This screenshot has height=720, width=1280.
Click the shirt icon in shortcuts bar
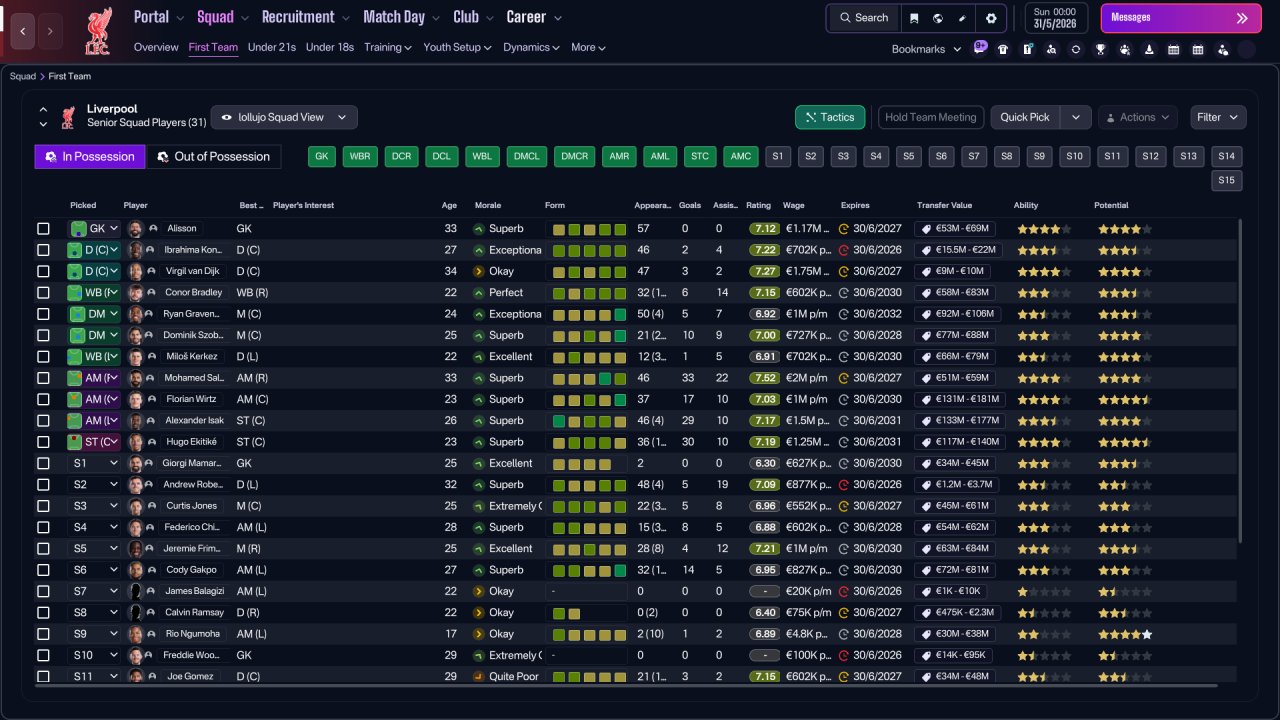[x=1003, y=49]
